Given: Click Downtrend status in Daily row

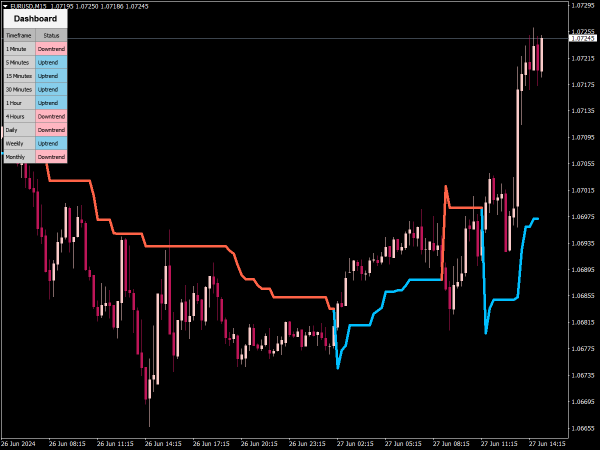Looking at the screenshot, I should tap(51, 130).
